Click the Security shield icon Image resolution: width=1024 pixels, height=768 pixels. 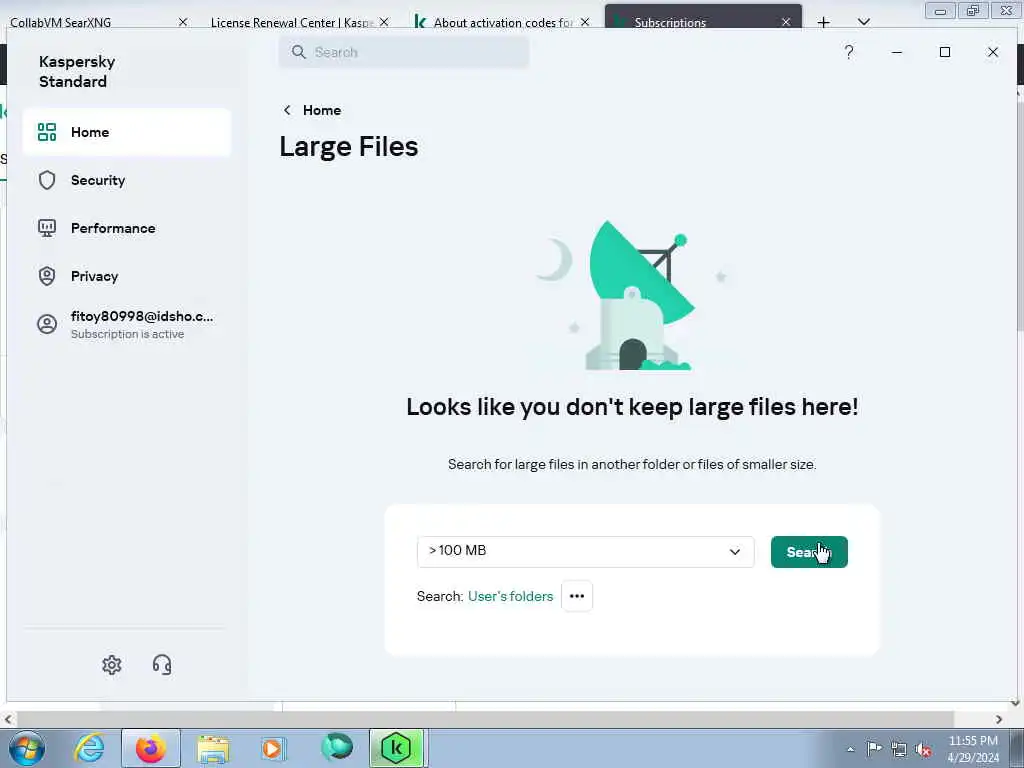coord(47,180)
